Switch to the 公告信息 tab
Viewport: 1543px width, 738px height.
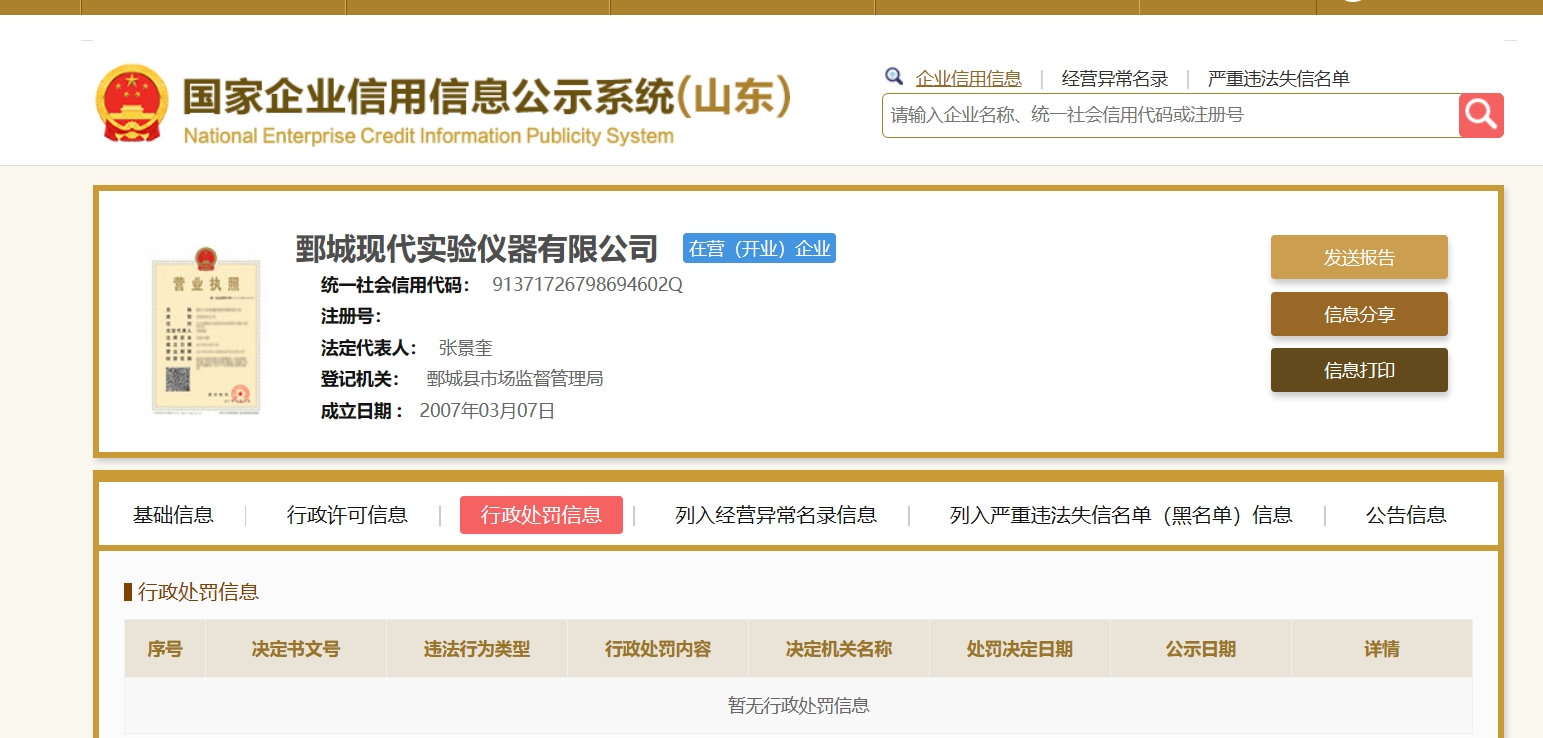1406,515
